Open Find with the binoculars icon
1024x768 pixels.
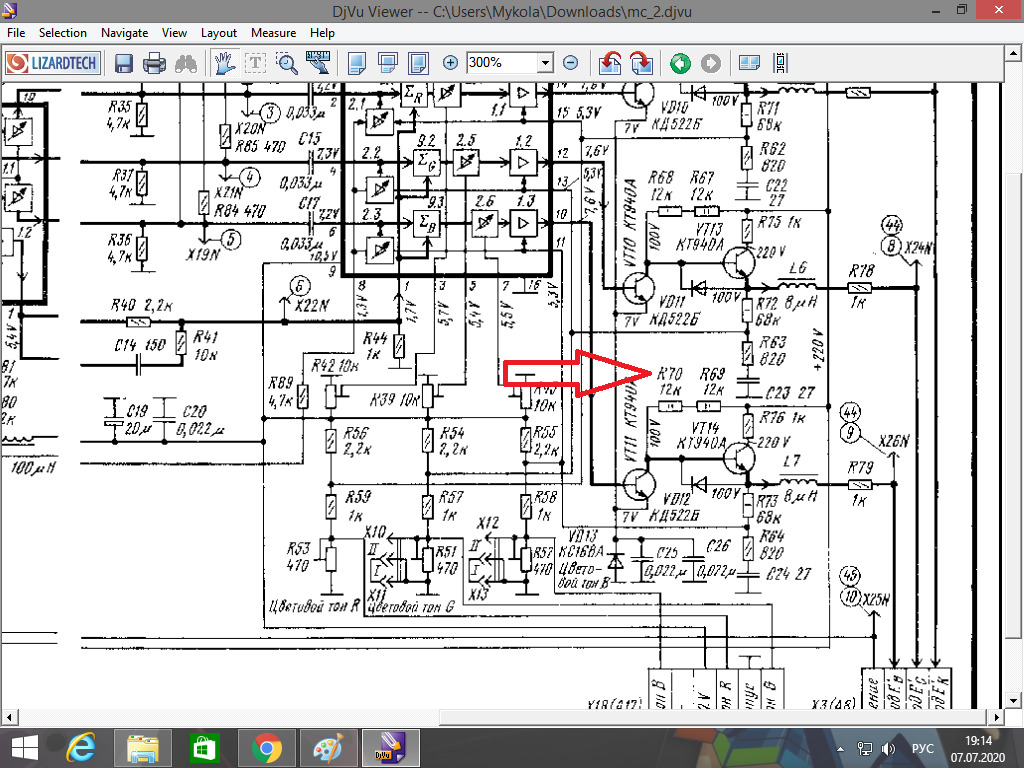click(x=185, y=63)
